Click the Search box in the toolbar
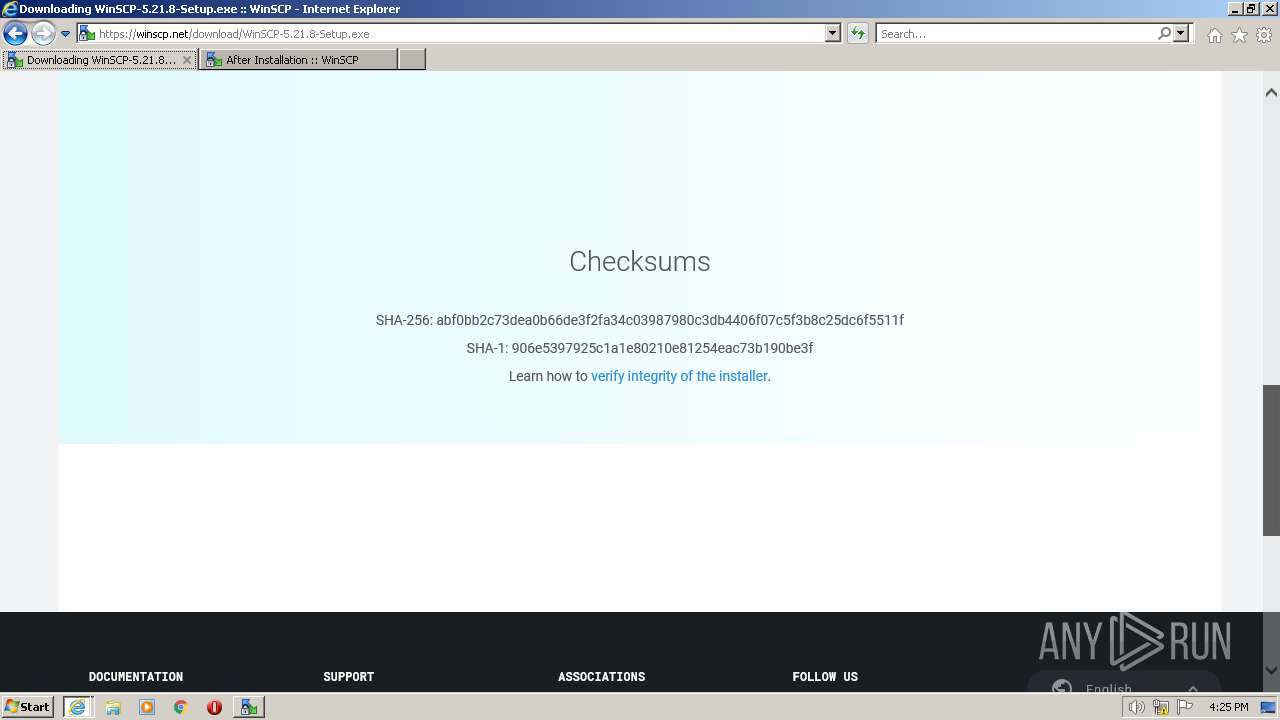Viewport: 1280px width, 720px height. pyautogui.click(x=1015, y=33)
